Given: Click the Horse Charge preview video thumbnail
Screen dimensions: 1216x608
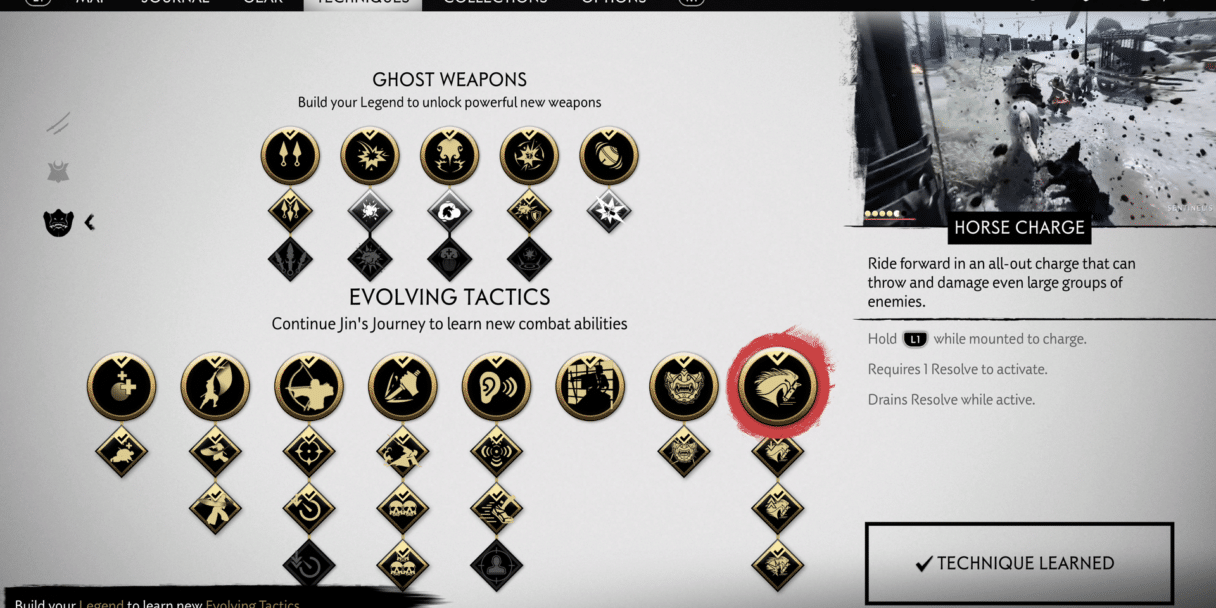Looking at the screenshot, I should (1029, 117).
